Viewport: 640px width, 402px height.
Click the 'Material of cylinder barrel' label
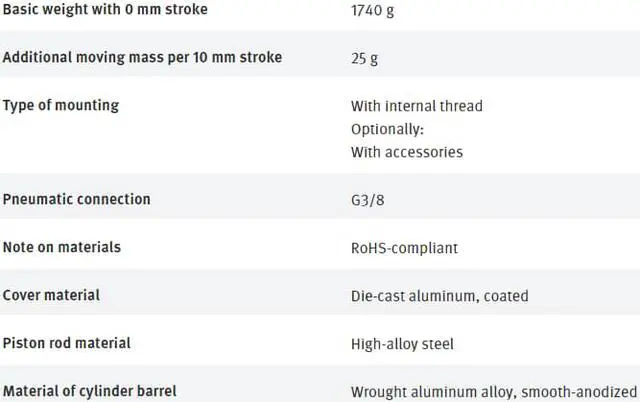[90, 391]
